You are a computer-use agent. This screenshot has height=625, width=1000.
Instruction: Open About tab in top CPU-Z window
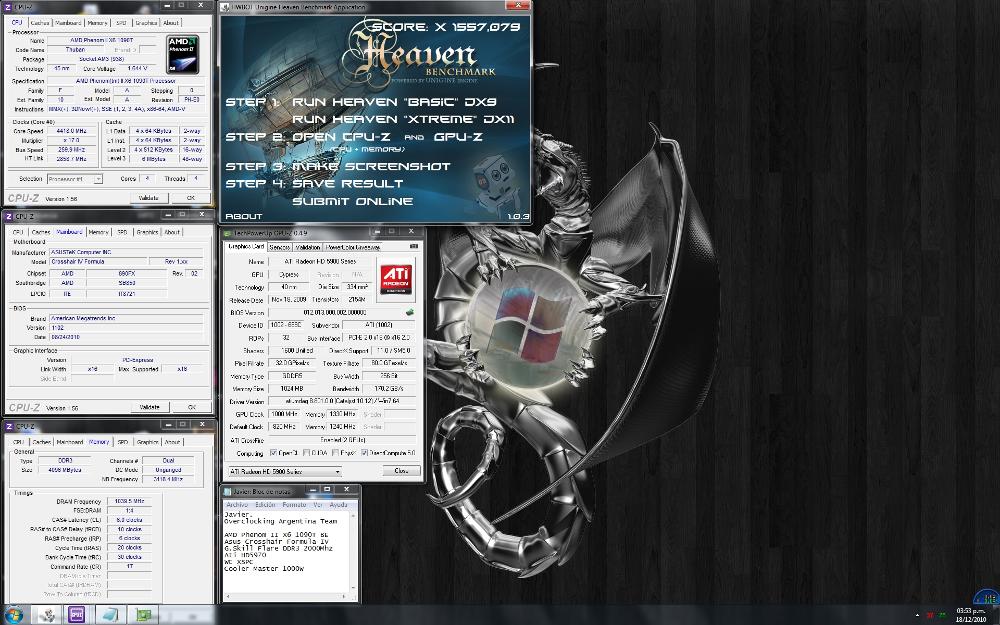171,22
